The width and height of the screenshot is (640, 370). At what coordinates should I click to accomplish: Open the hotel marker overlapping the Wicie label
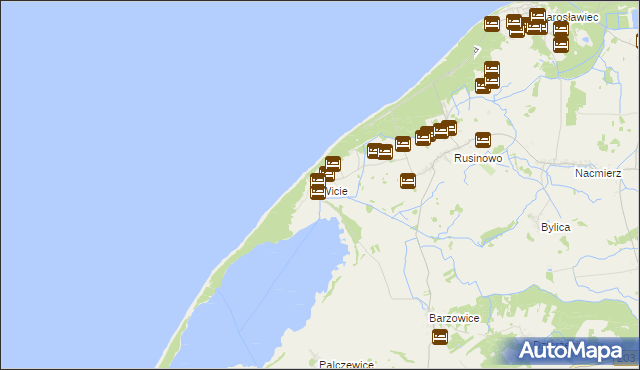318,192
